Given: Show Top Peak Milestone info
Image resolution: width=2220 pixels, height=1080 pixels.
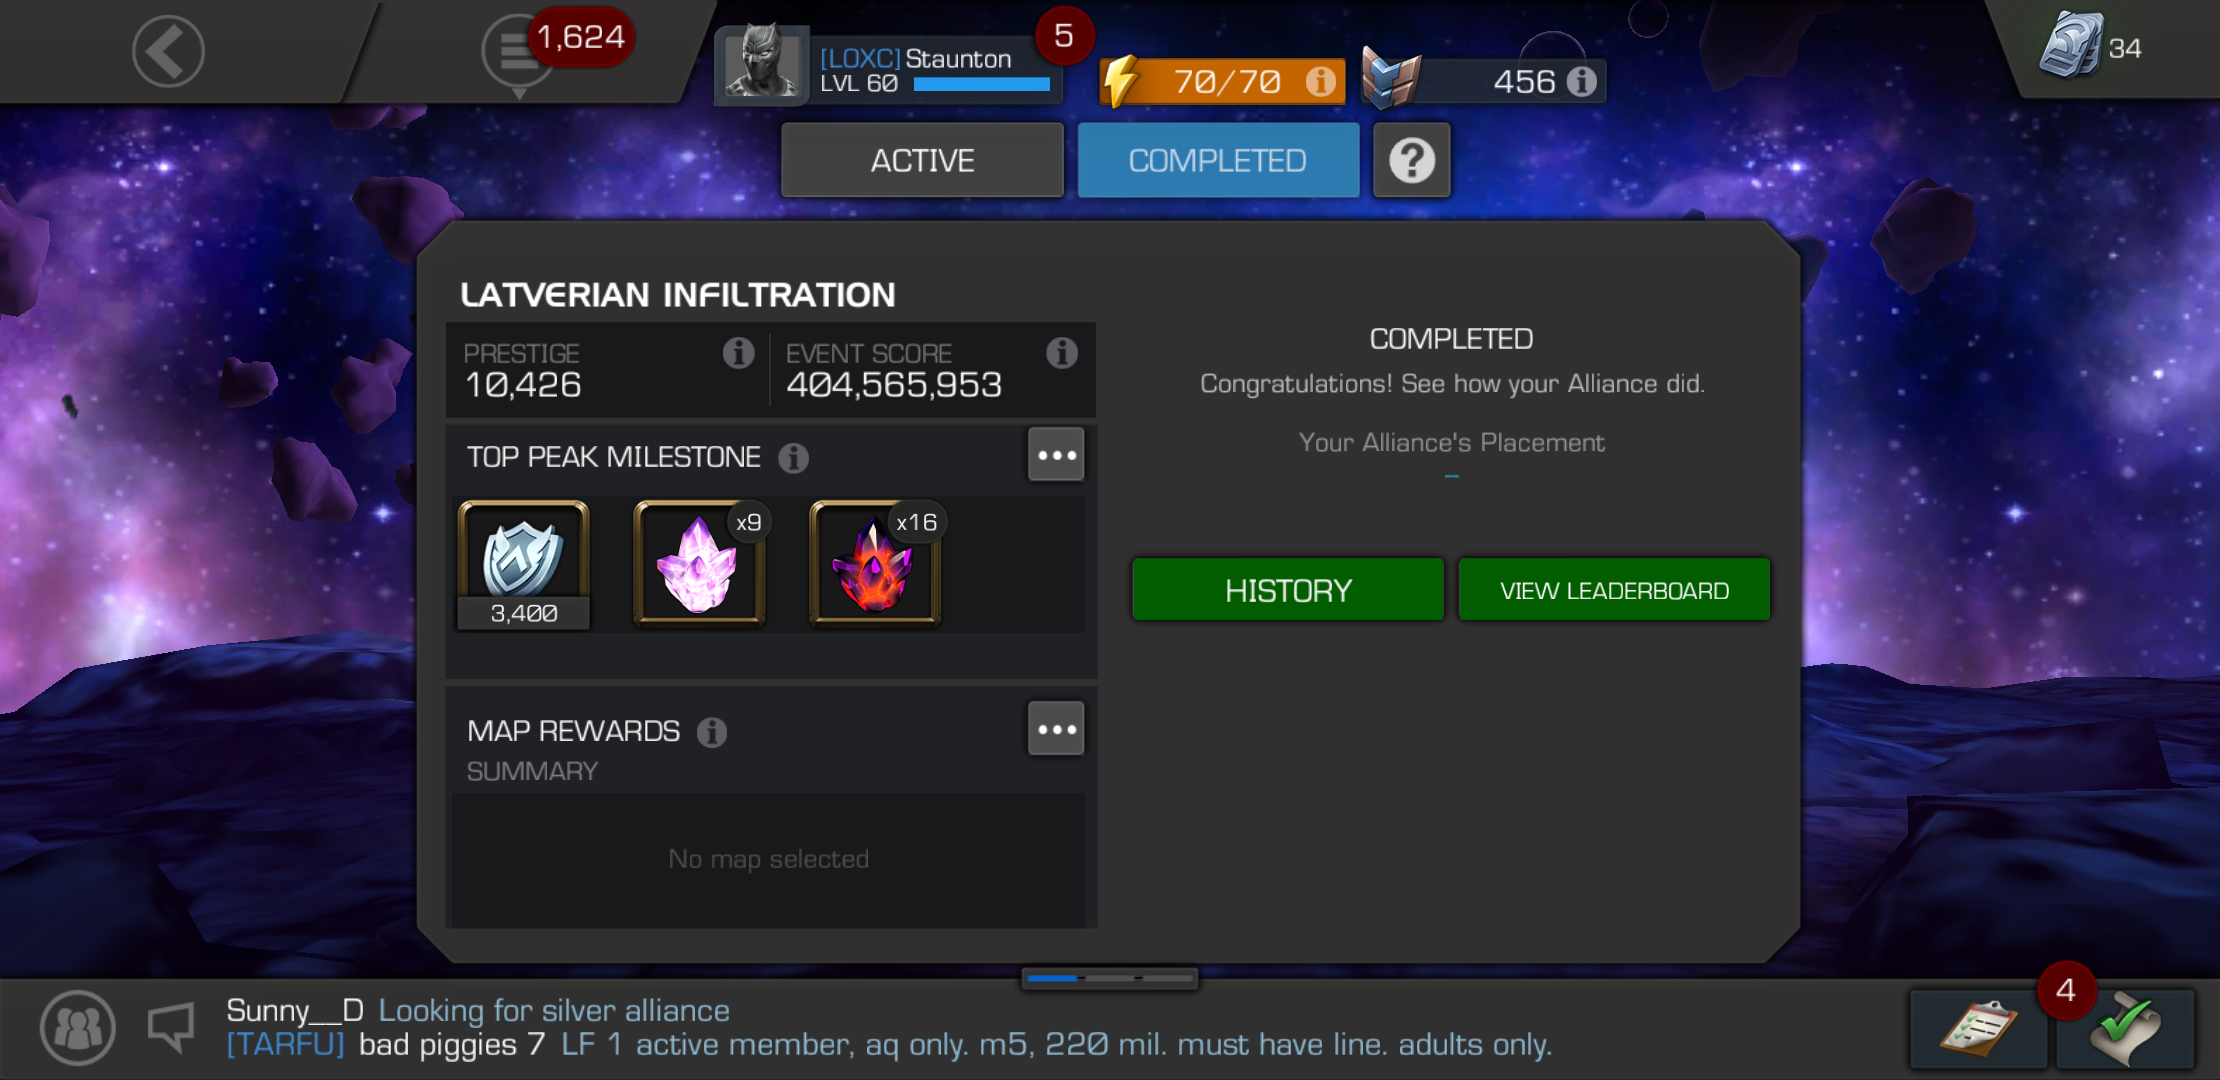Looking at the screenshot, I should point(793,458).
